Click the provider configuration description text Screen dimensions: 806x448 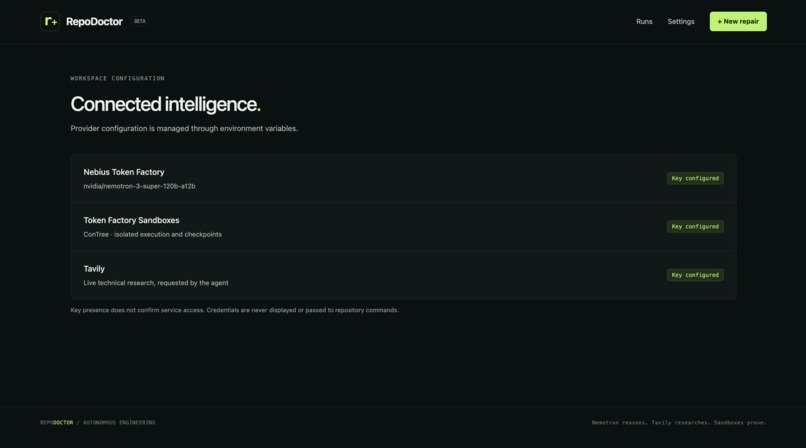coord(184,128)
